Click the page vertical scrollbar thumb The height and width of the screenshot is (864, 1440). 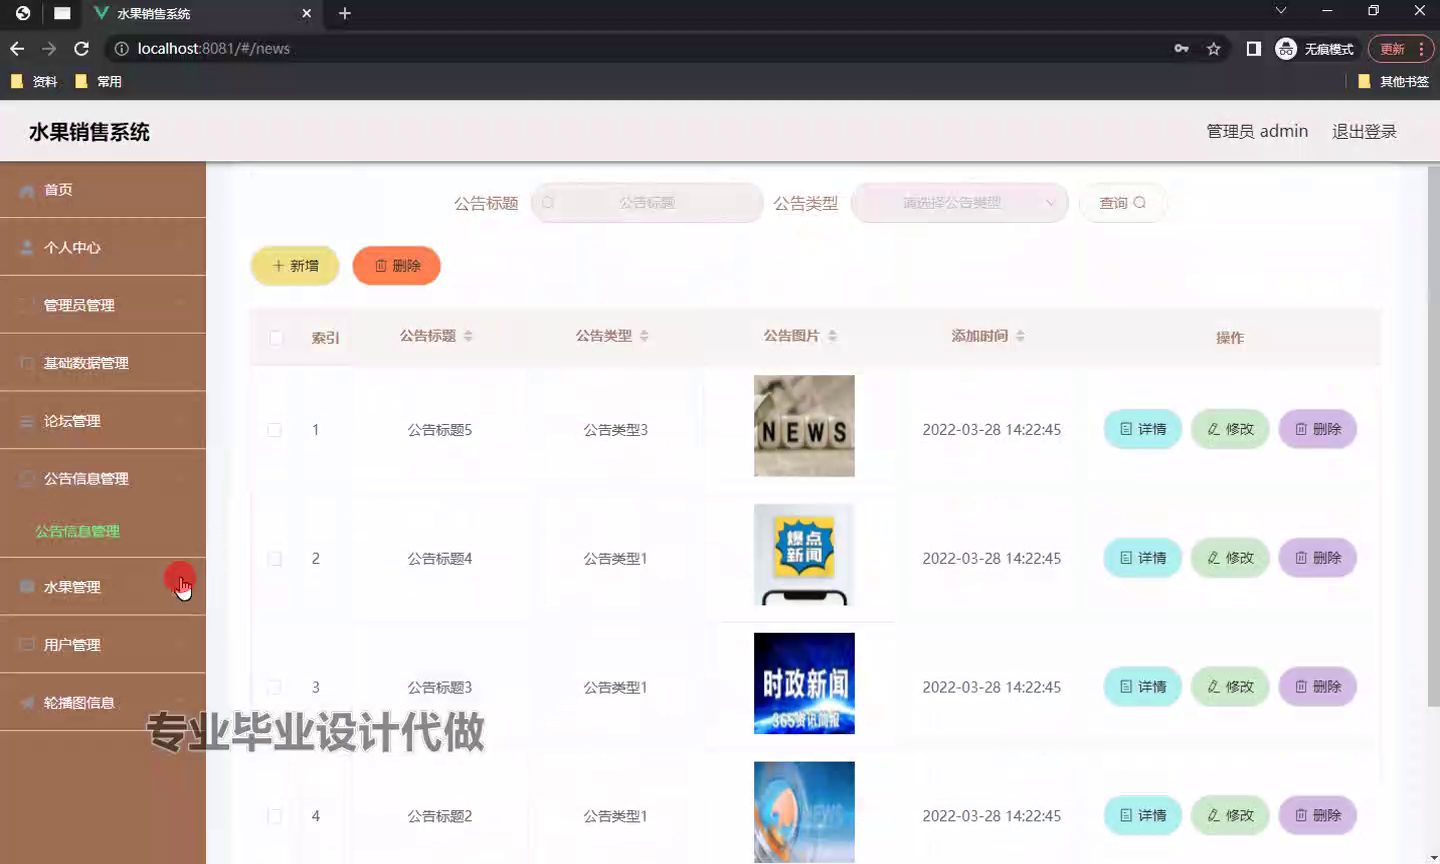1433,435
